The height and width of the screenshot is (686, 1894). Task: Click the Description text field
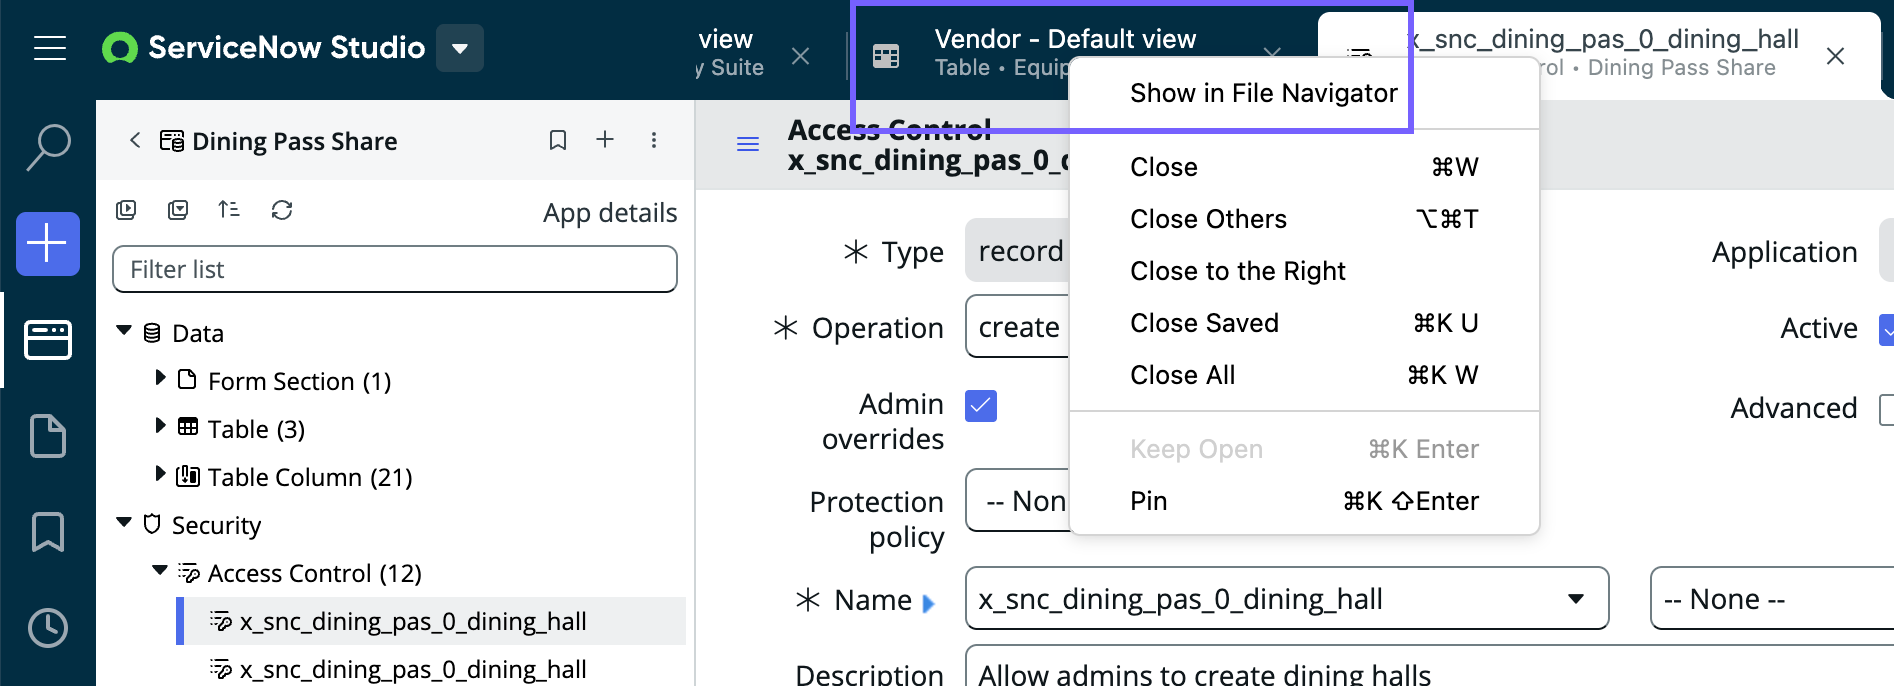(x=1430, y=666)
